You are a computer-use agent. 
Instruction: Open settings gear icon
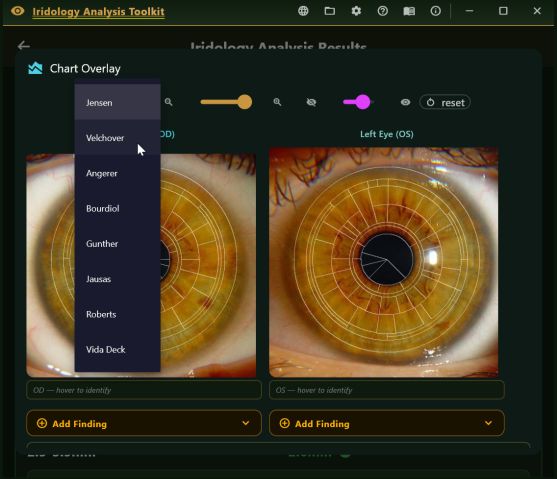click(356, 11)
